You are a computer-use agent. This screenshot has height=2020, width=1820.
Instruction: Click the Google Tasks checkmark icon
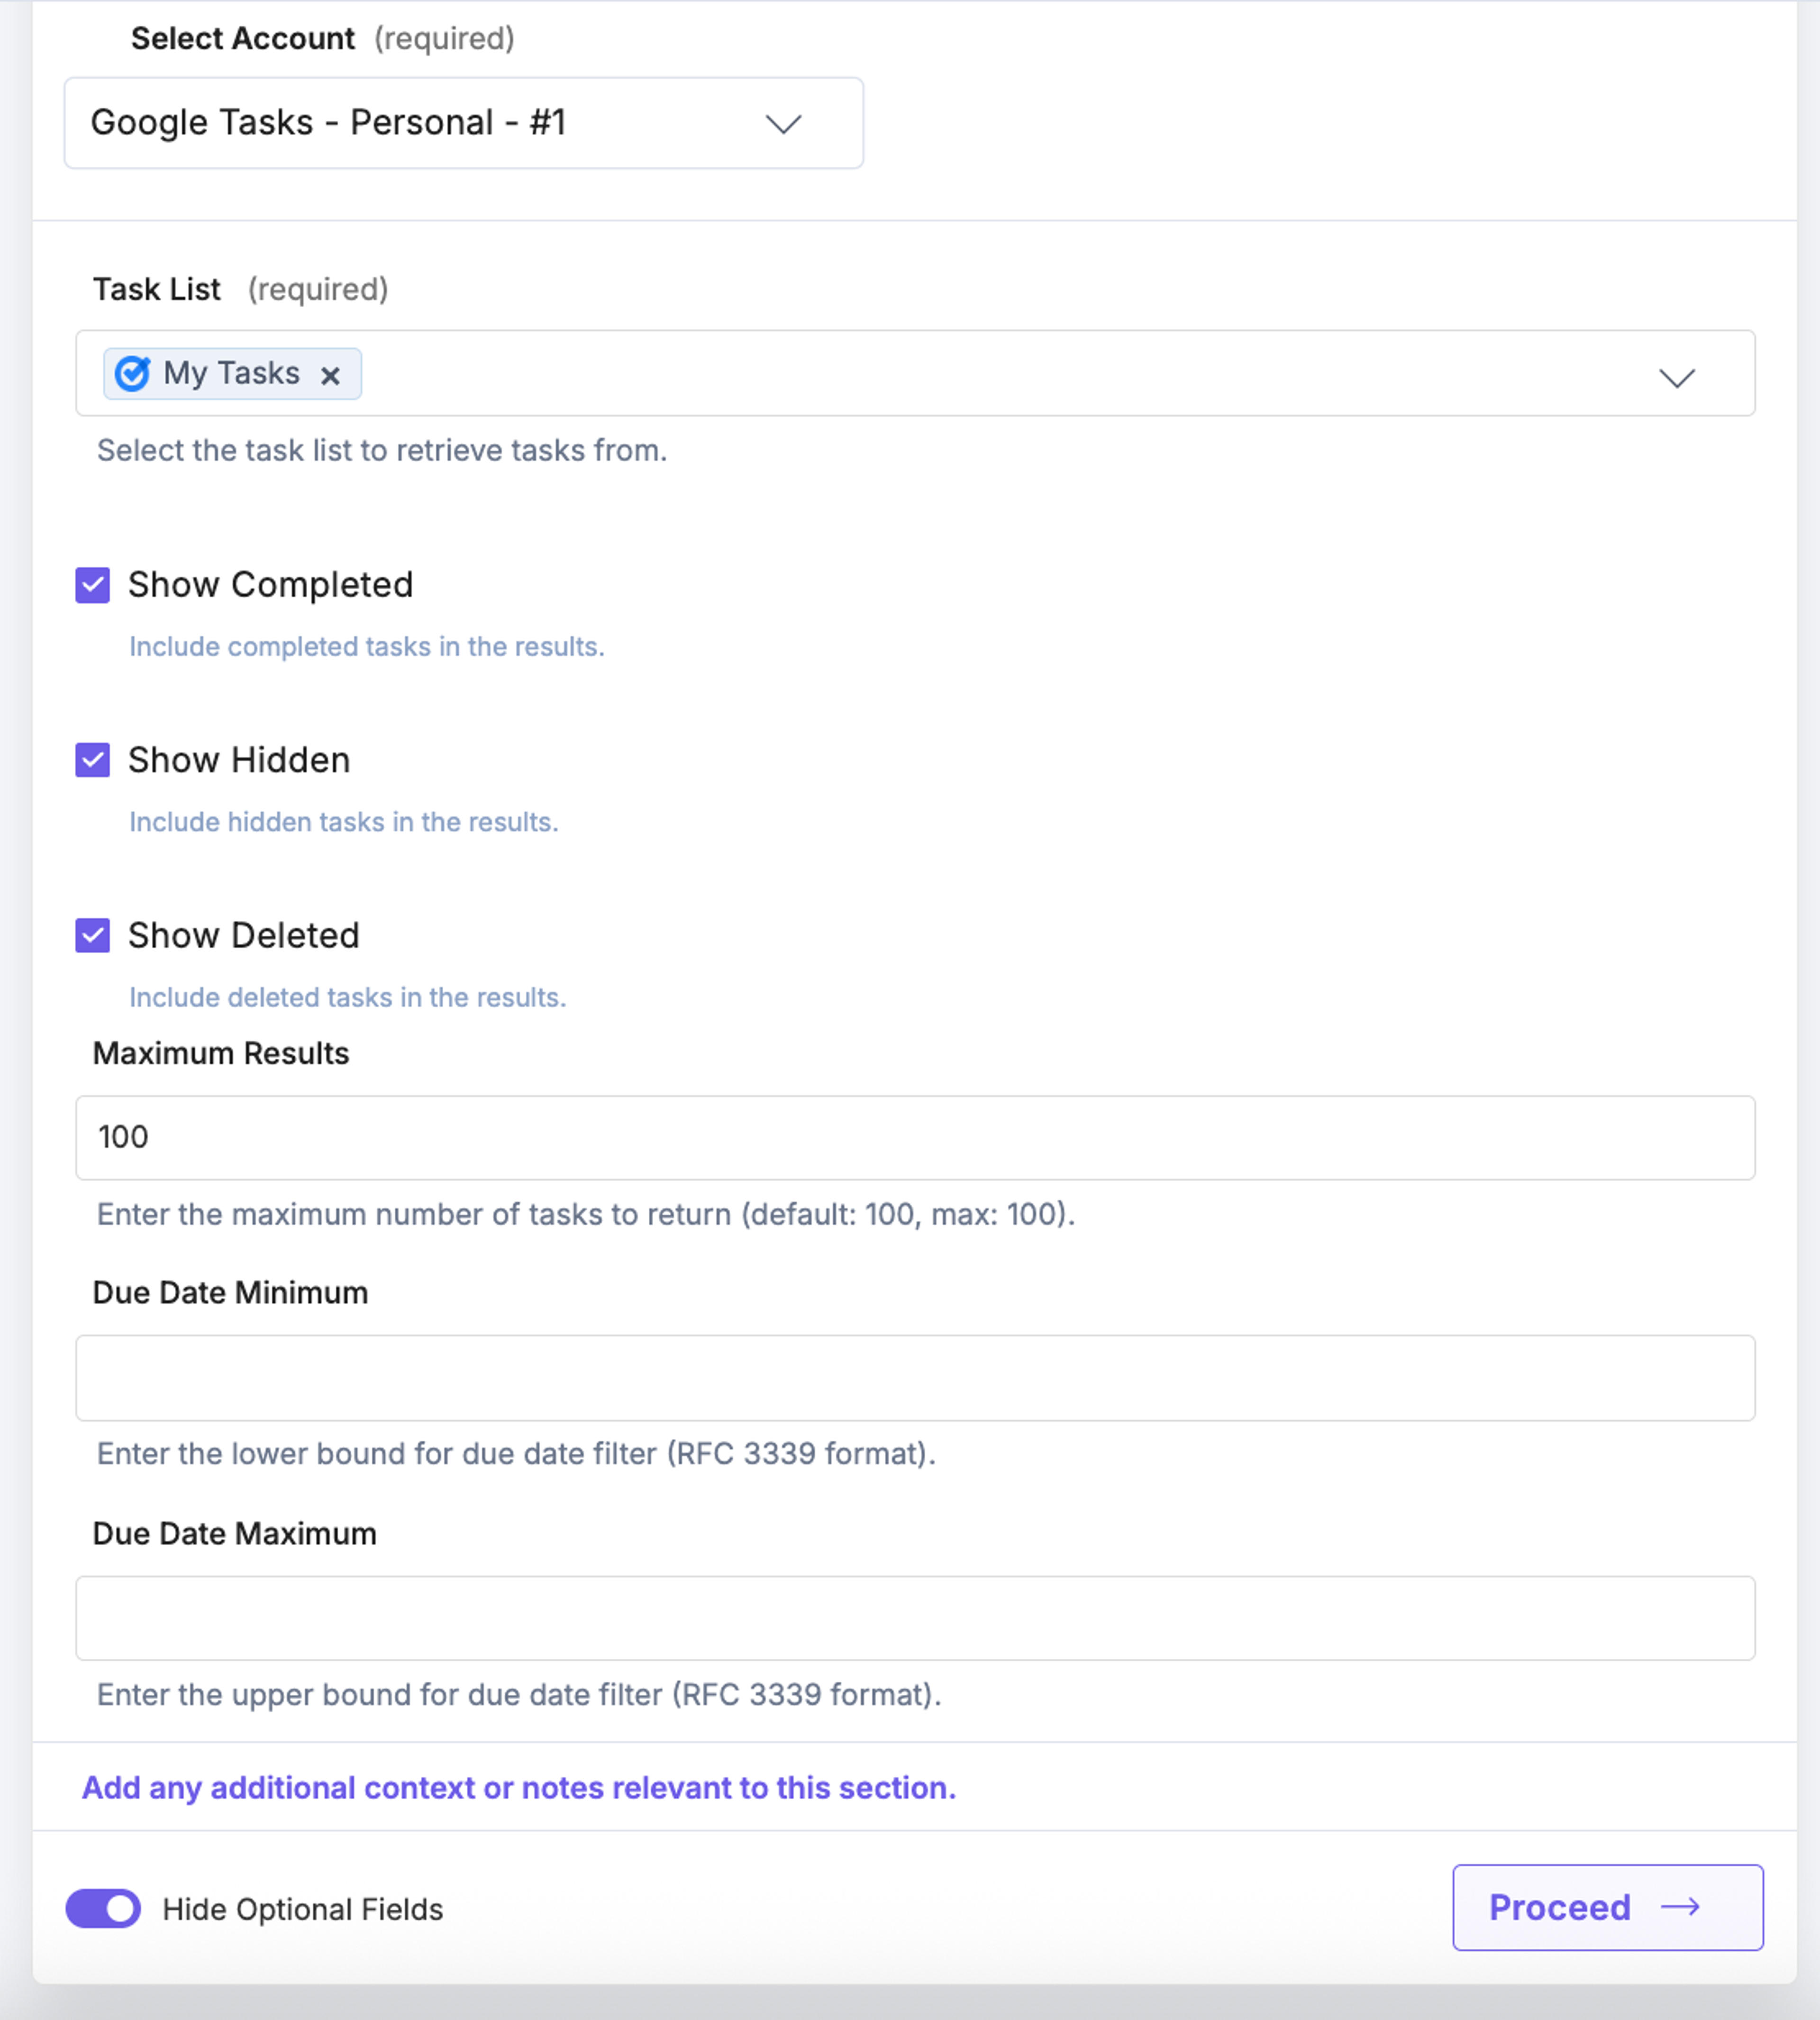pyautogui.click(x=132, y=373)
